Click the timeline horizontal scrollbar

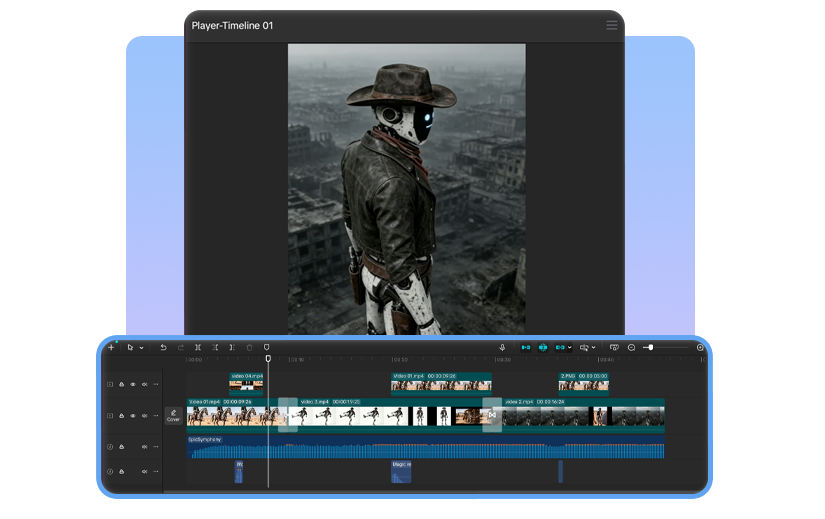click(434, 492)
